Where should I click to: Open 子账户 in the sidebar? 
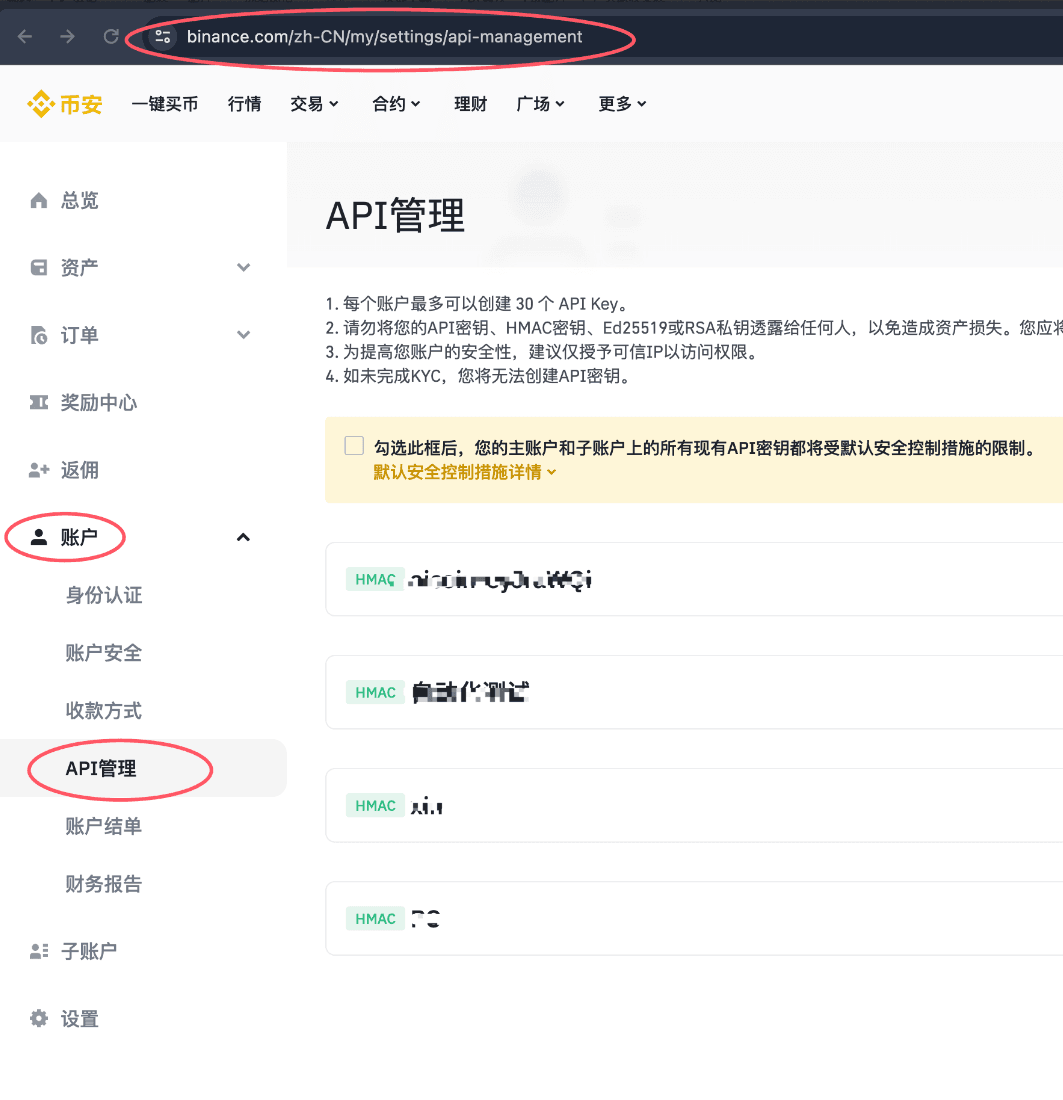coord(89,951)
